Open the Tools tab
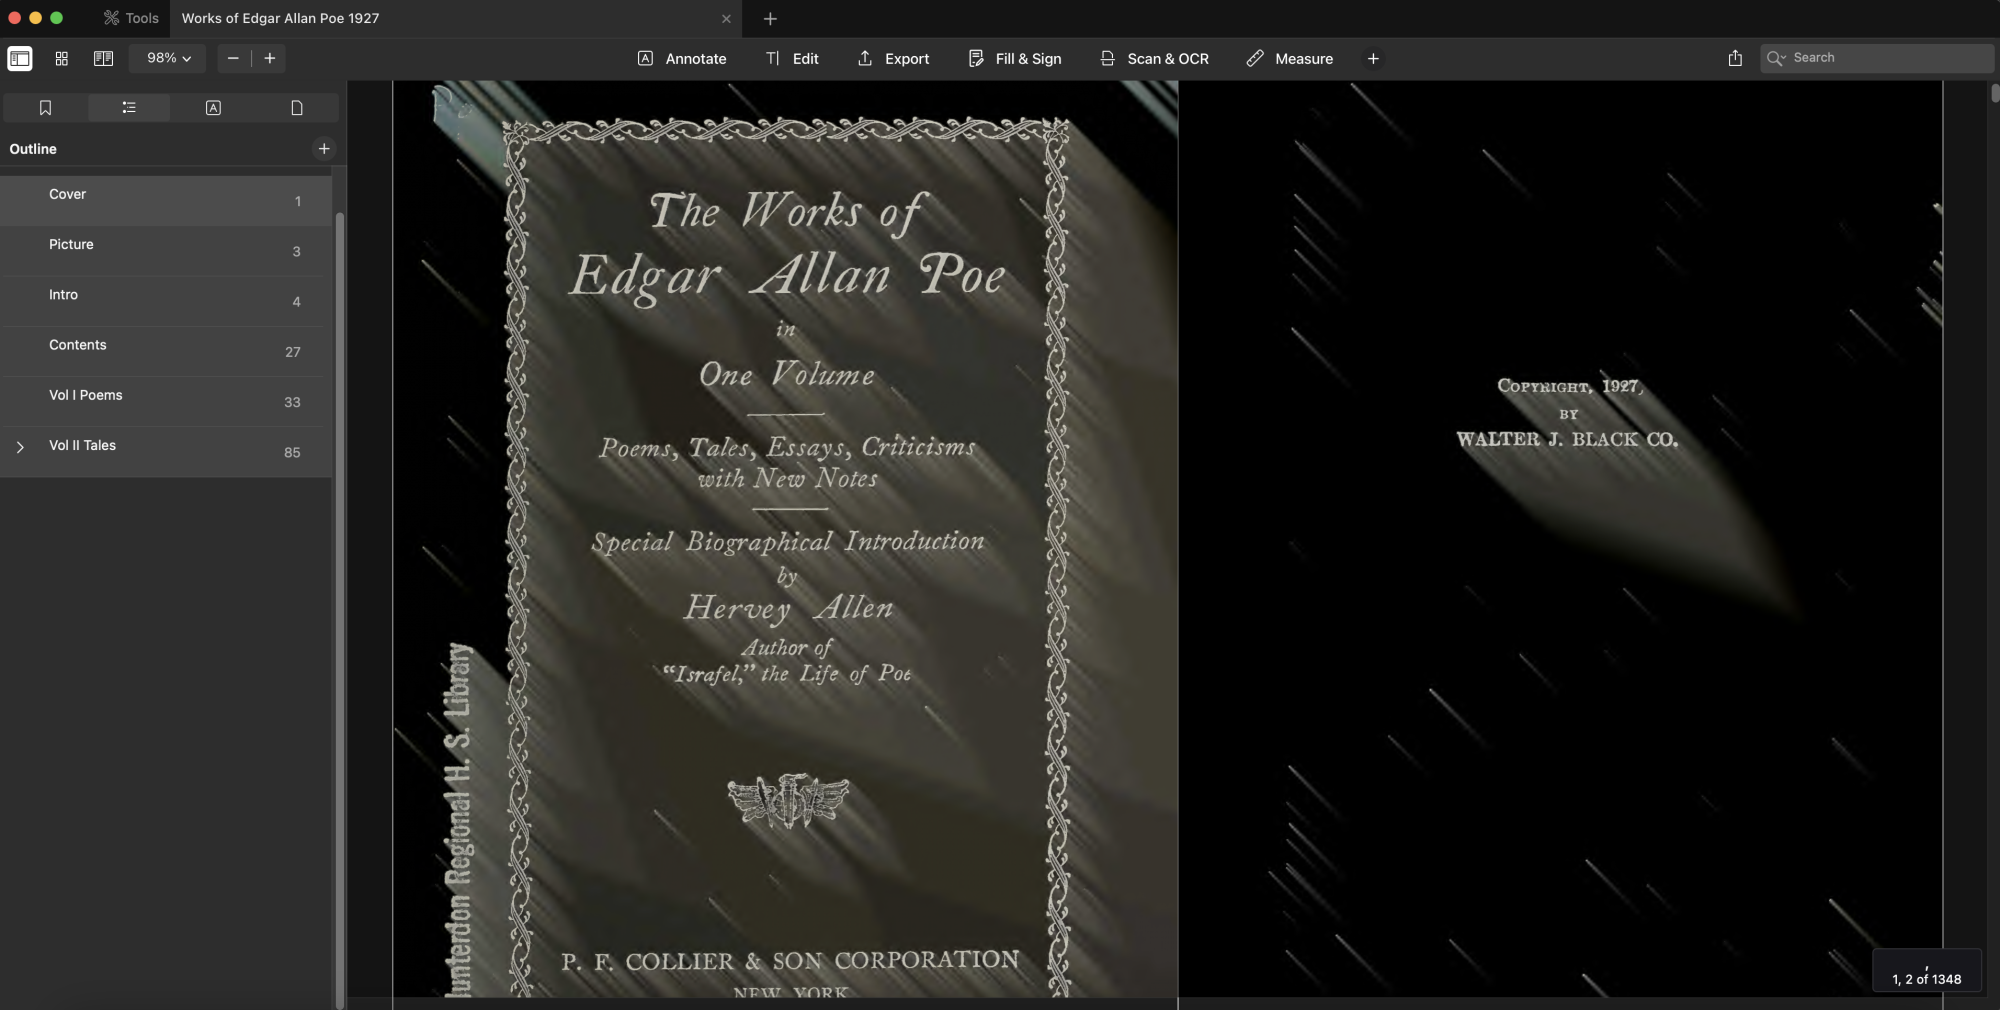 pos(132,18)
